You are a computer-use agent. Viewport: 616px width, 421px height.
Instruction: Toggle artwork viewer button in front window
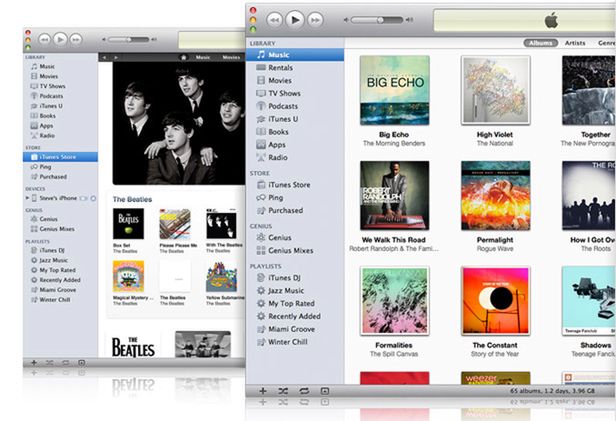click(324, 391)
